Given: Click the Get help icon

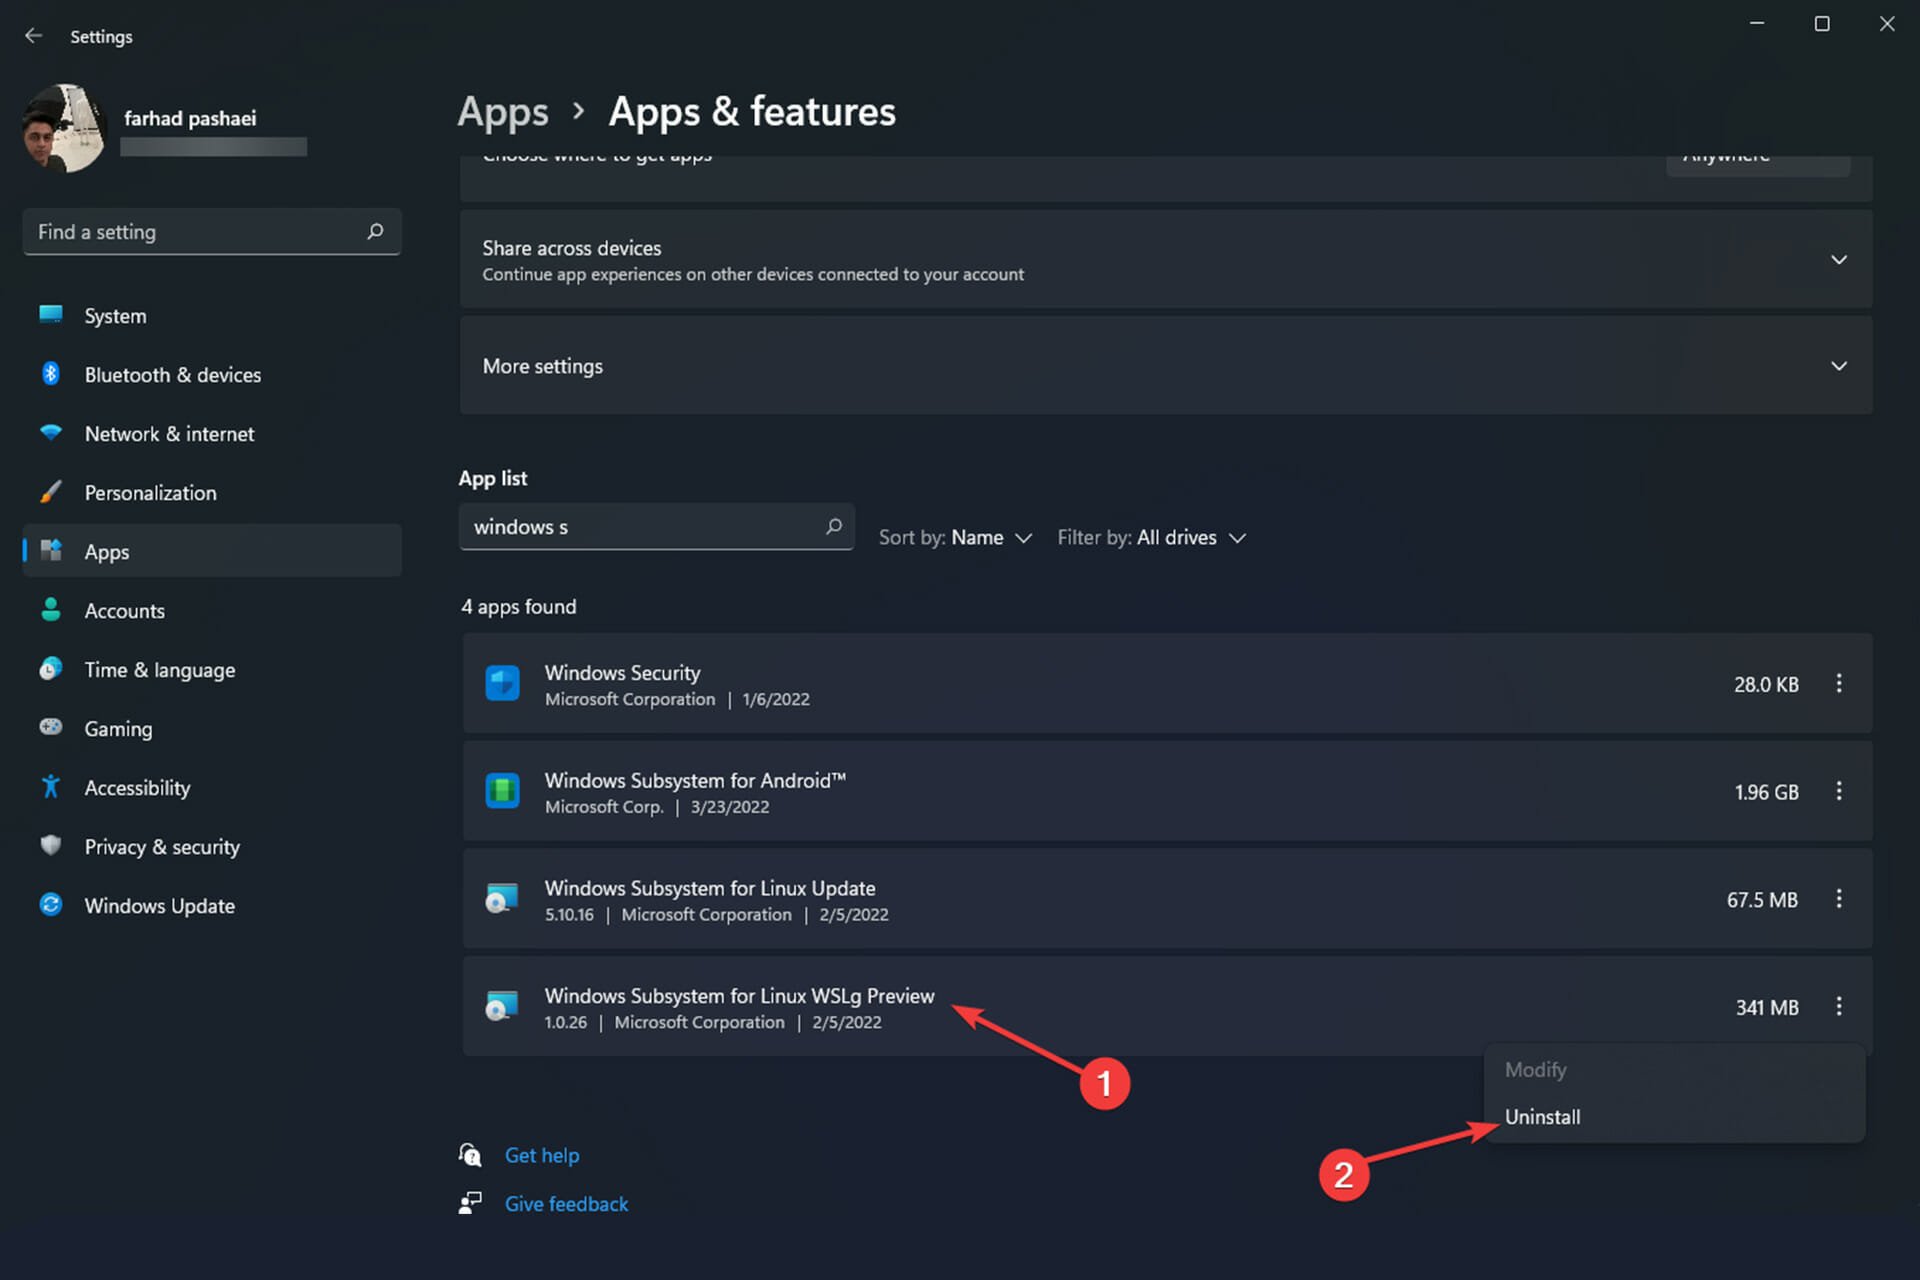Looking at the screenshot, I should tap(470, 1156).
